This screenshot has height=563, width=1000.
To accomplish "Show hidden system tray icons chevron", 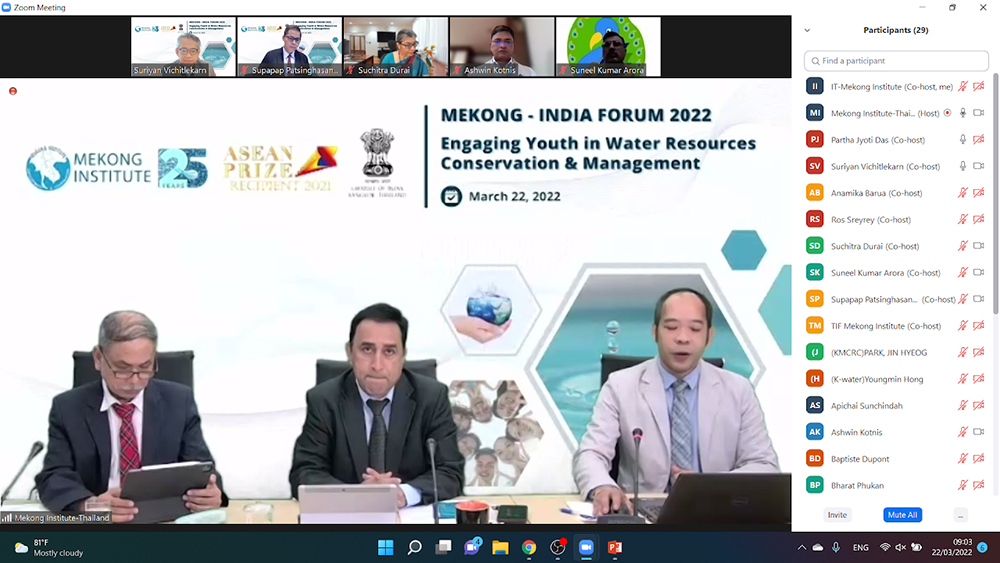I will pyautogui.click(x=802, y=547).
